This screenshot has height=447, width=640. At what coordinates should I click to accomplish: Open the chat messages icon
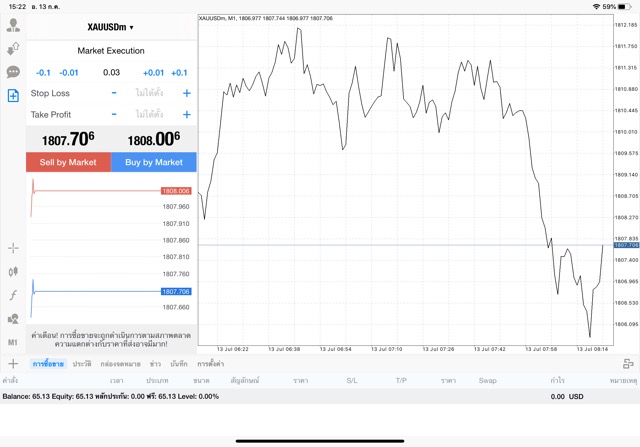[13, 72]
